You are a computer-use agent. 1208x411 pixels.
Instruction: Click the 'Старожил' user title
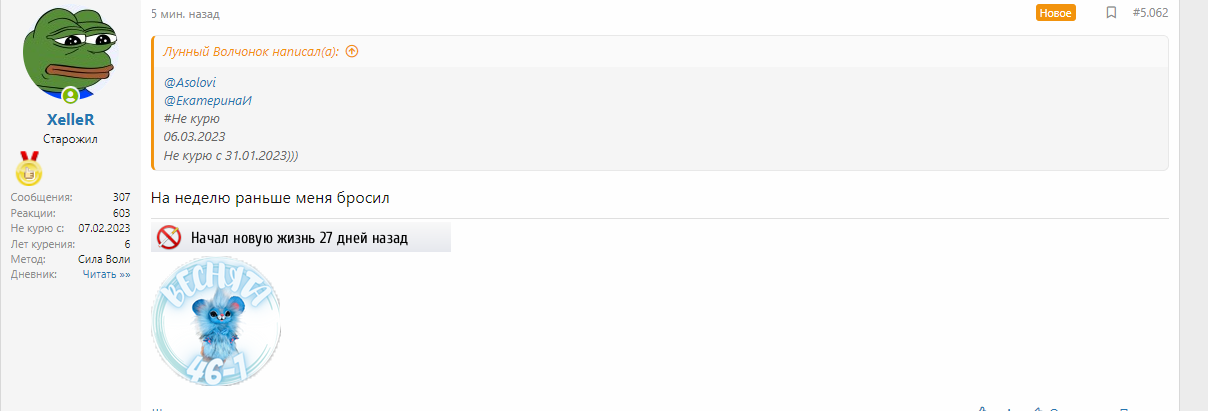[x=70, y=139]
